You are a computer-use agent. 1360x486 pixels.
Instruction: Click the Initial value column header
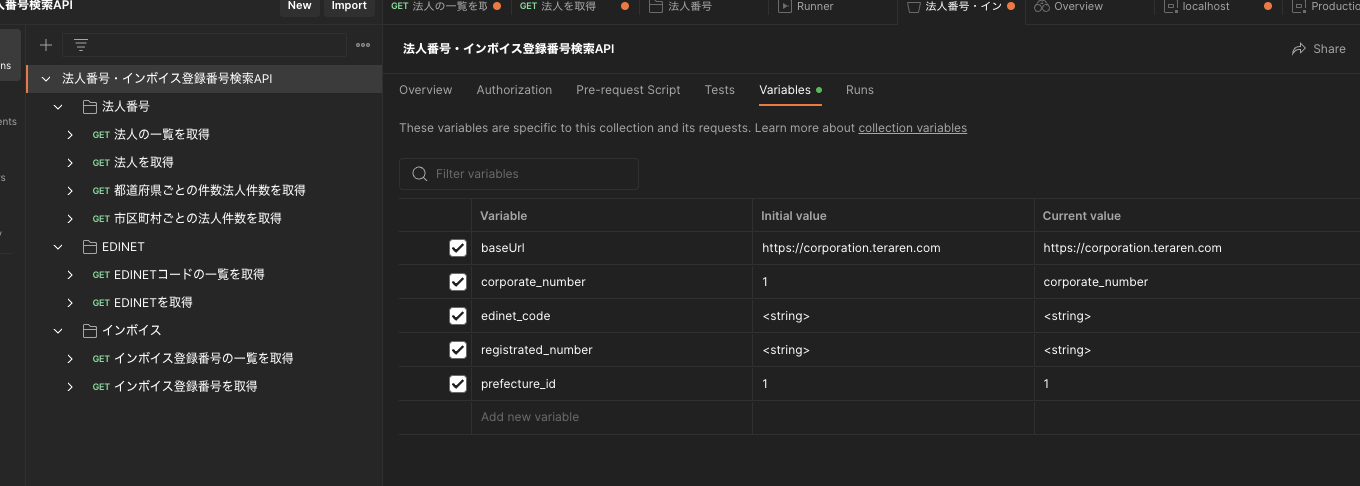click(794, 216)
